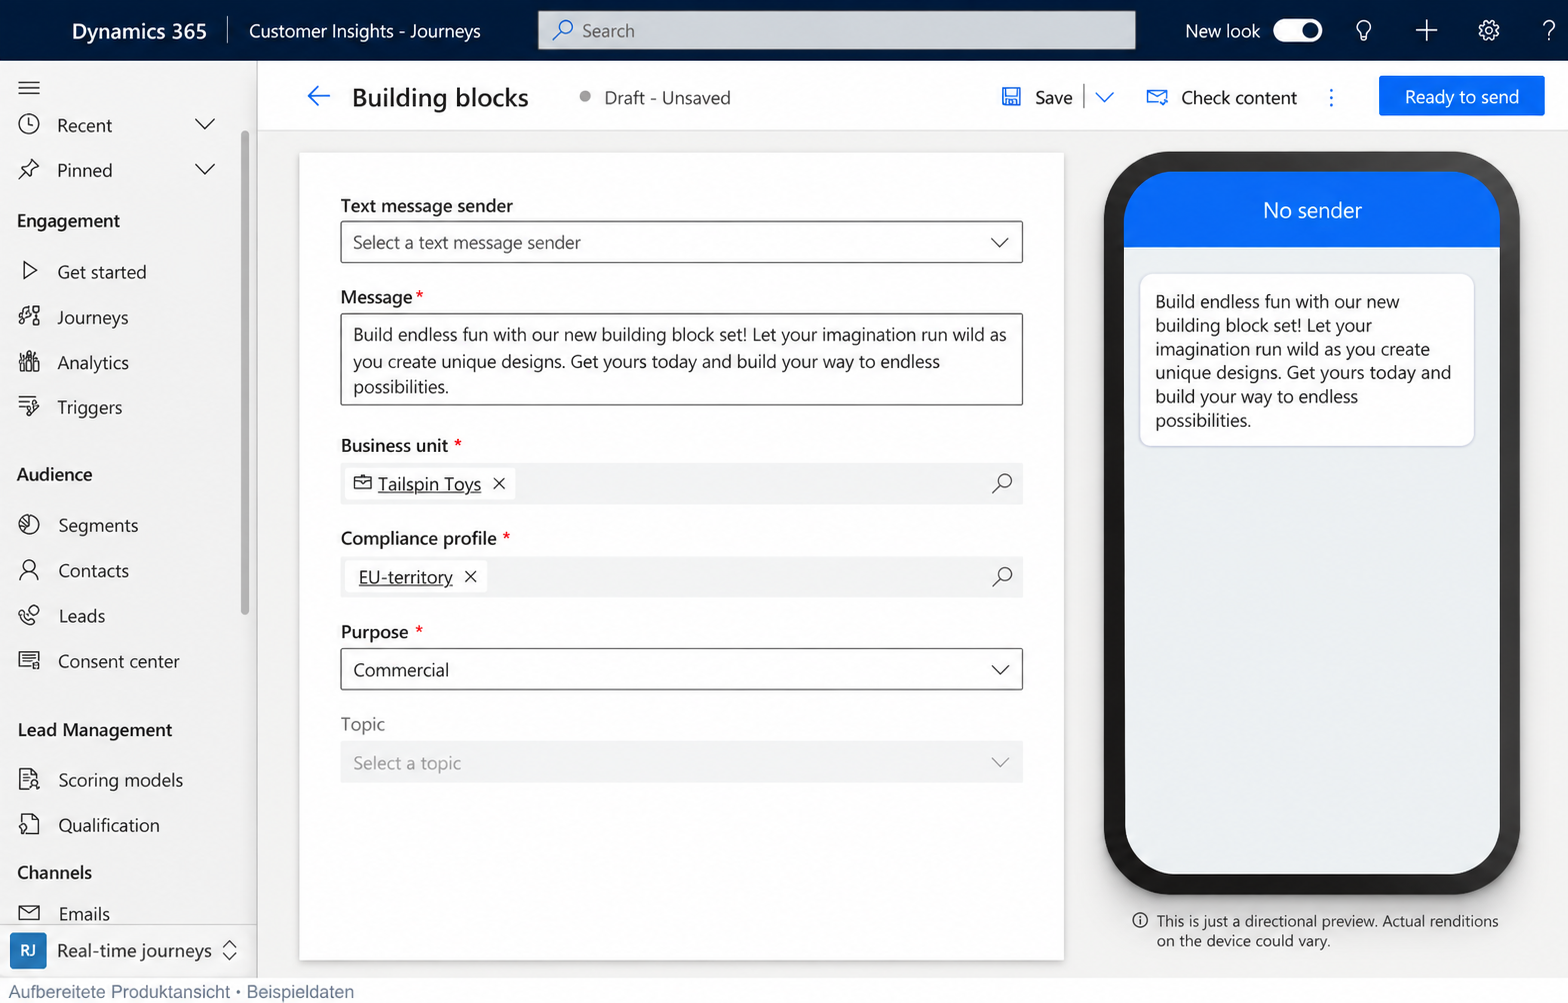
Task: Open Contacts in sidebar
Action: pyautogui.click(x=93, y=571)
